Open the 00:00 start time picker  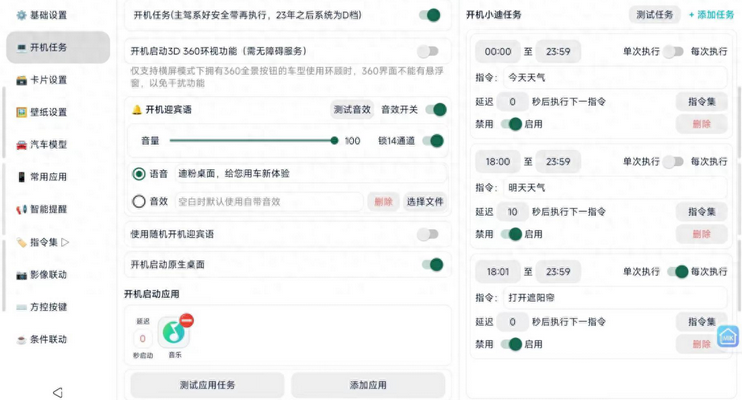tap(497, 52)
